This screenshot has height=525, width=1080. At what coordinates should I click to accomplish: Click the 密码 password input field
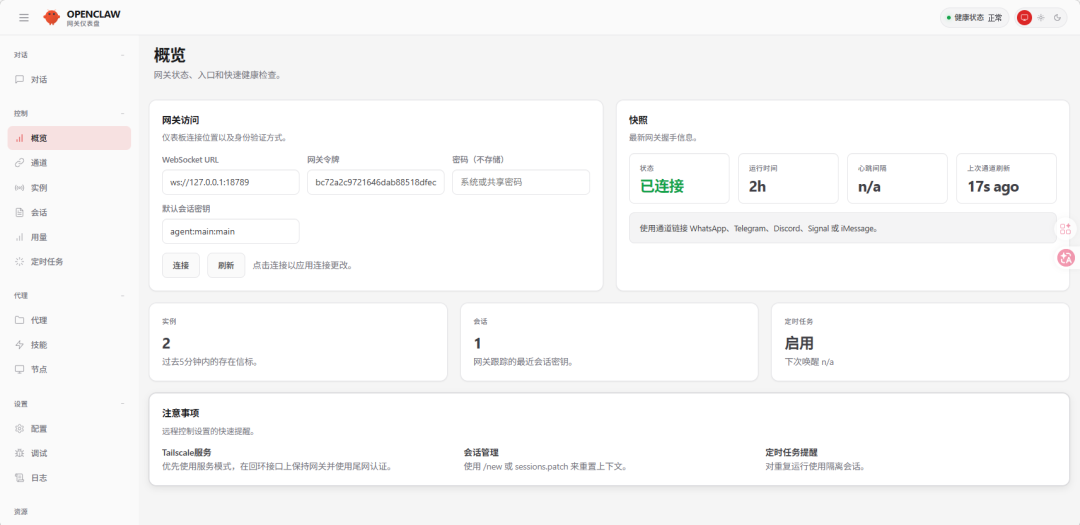520,182
